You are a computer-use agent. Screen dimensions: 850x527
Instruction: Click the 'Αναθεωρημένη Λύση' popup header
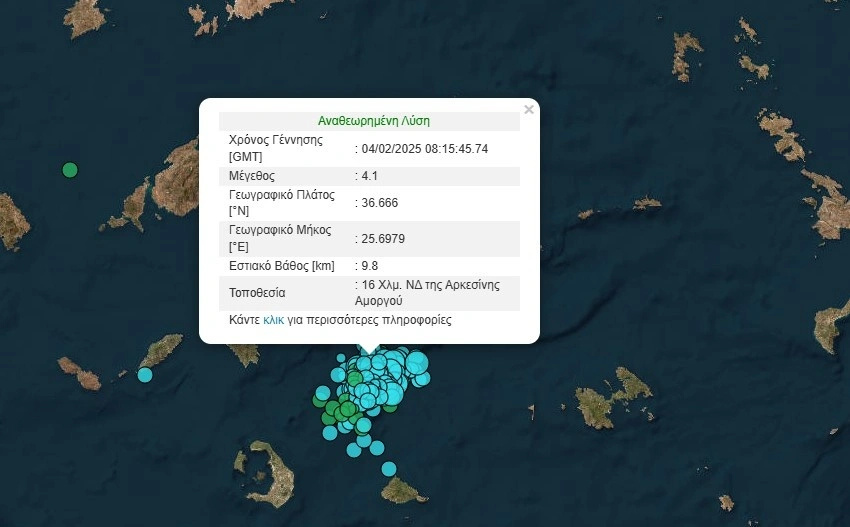(373, 120)
